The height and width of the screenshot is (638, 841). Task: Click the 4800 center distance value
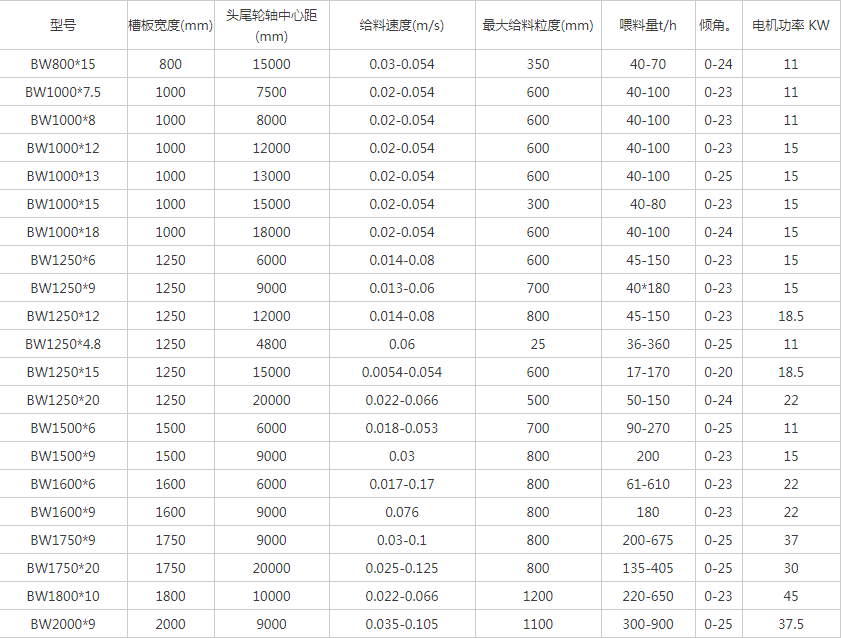pyautogui.click(x=271, y=344)
